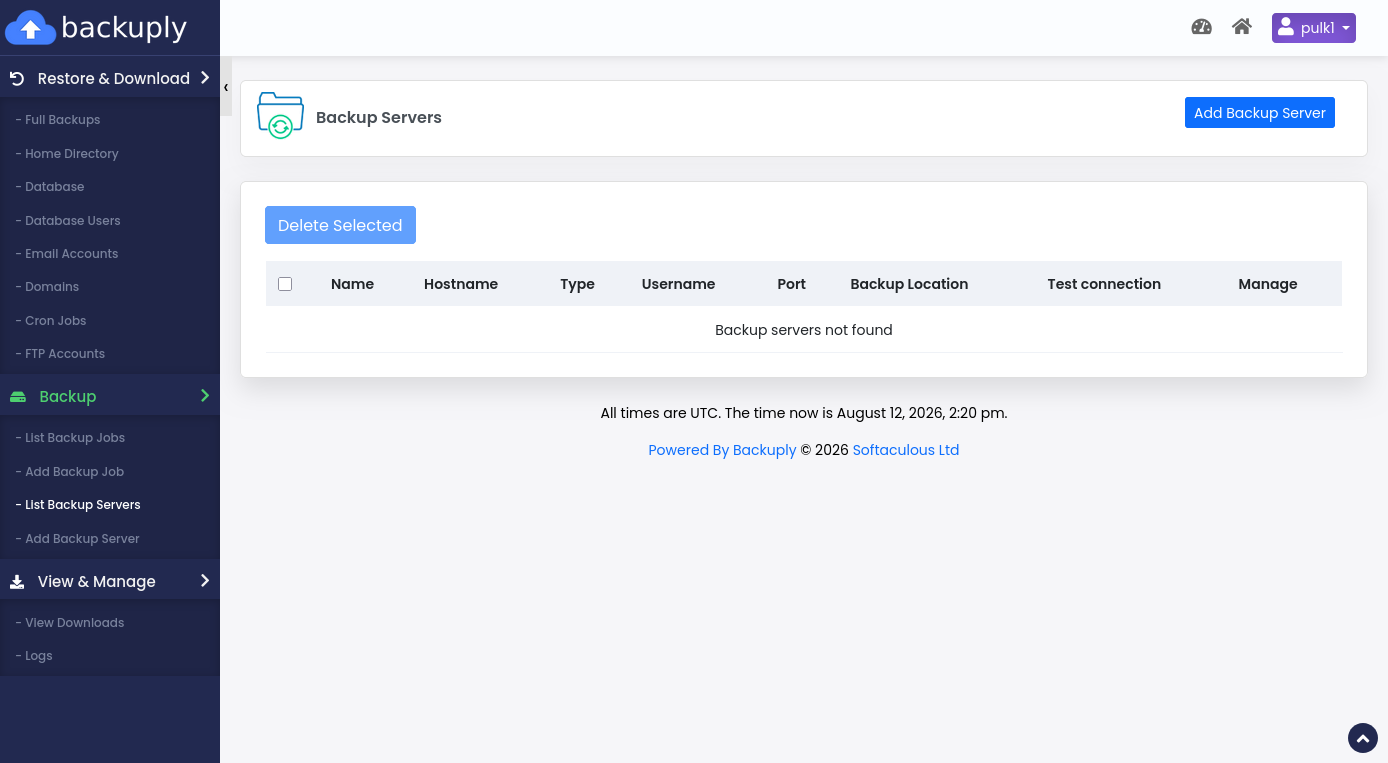The image size is (1388, 763).
Task: Click the Port column header
Action: [x=791, y=284]
